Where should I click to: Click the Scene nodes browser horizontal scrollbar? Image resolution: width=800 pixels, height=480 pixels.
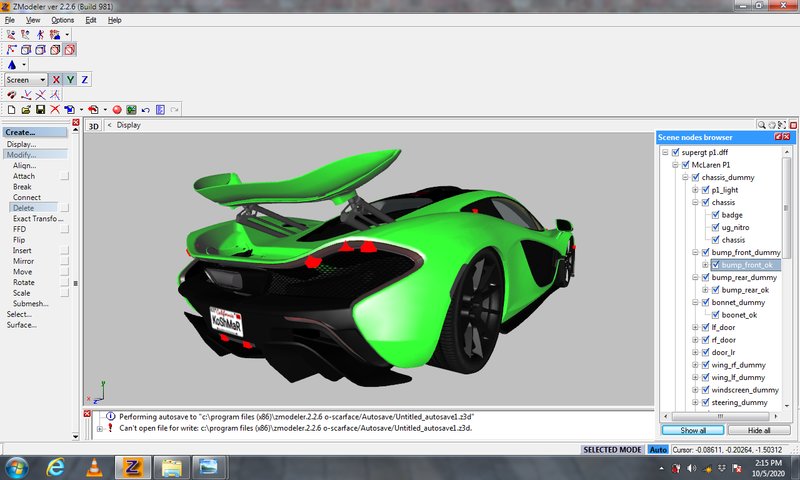pyautogui.click(x=720, y=416)
